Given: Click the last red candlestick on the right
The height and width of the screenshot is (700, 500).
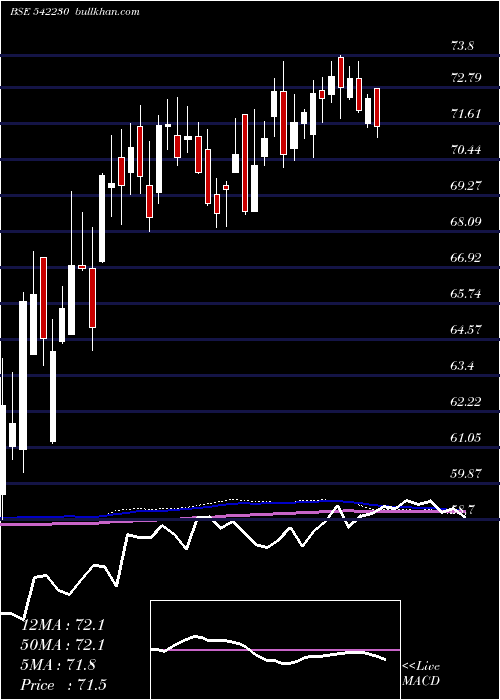Looking at the screenshot, I should [x=377, y=107].
